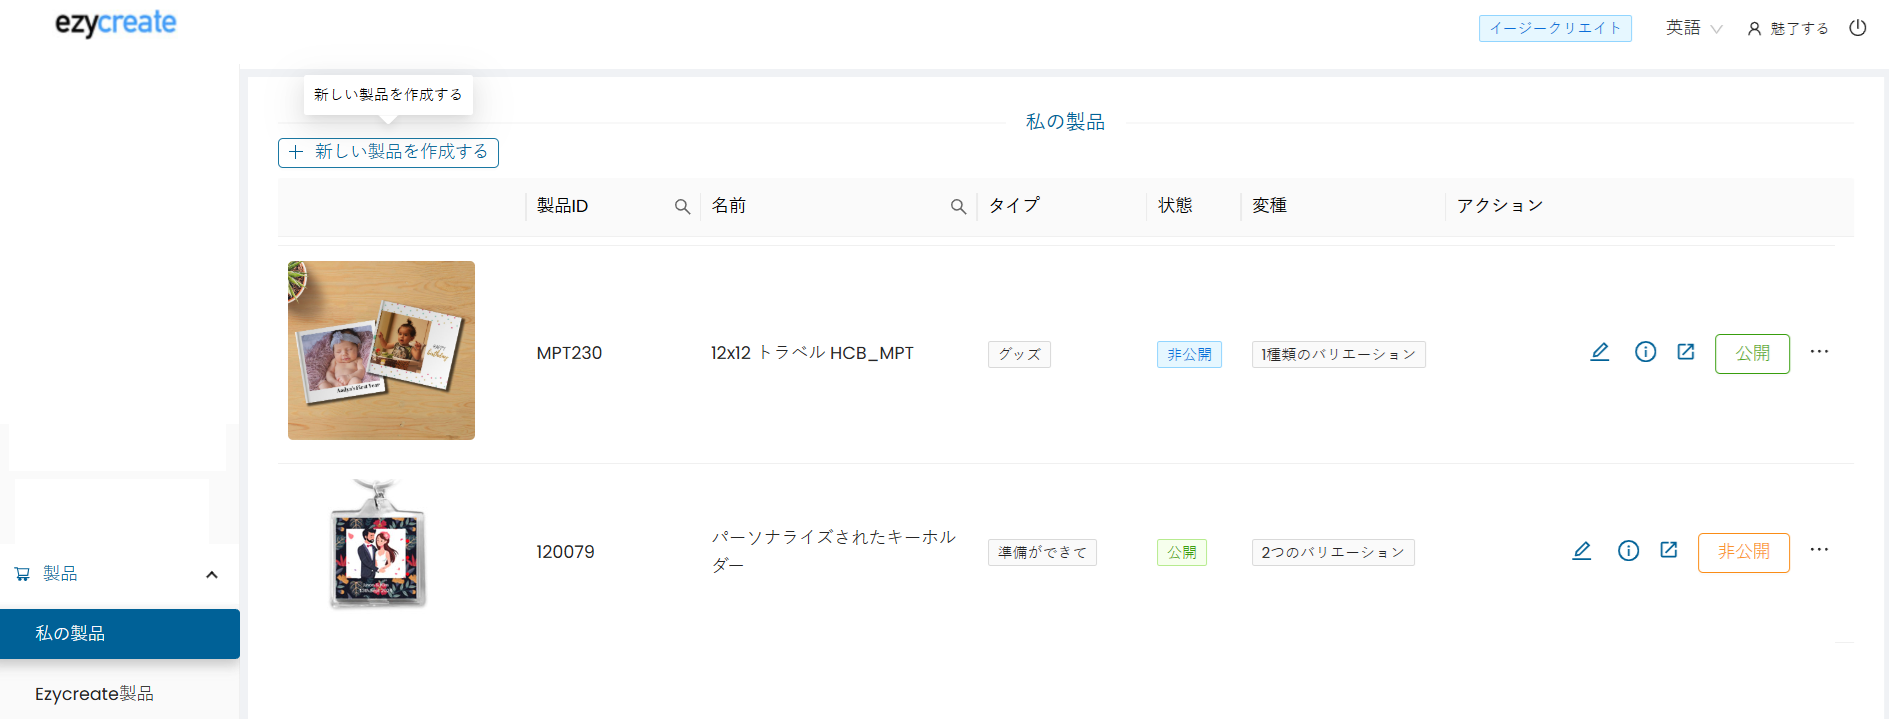Open the keychain product 120079 thumbnail
The height and width of the screenshot is (719, 1889).
379,544
